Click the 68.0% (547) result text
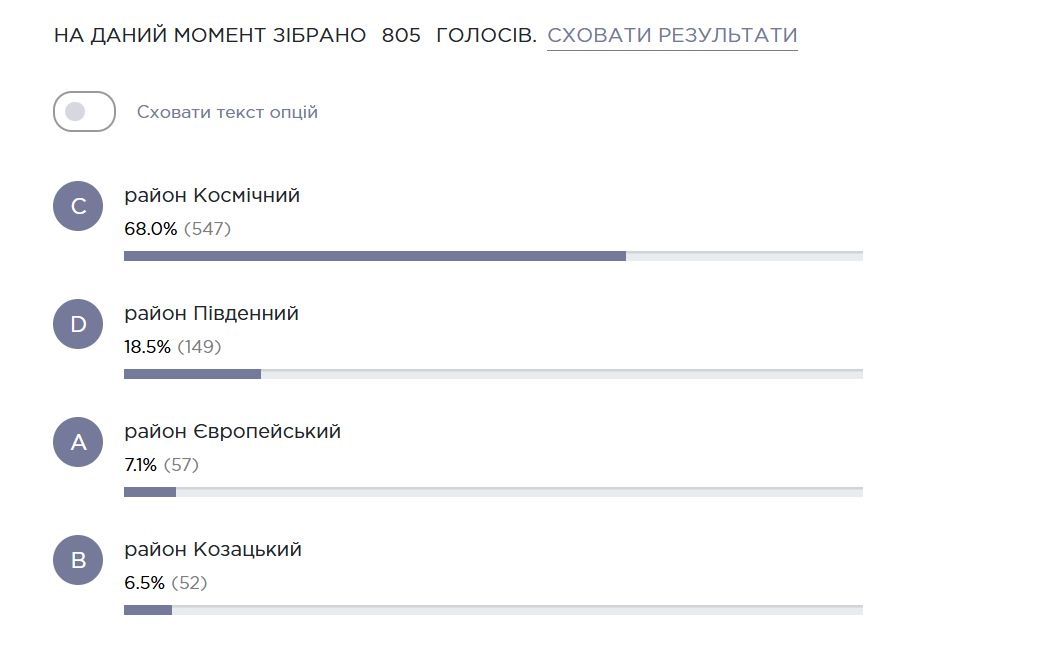The height and width of the screenshot is (670, 1057). 177,229
